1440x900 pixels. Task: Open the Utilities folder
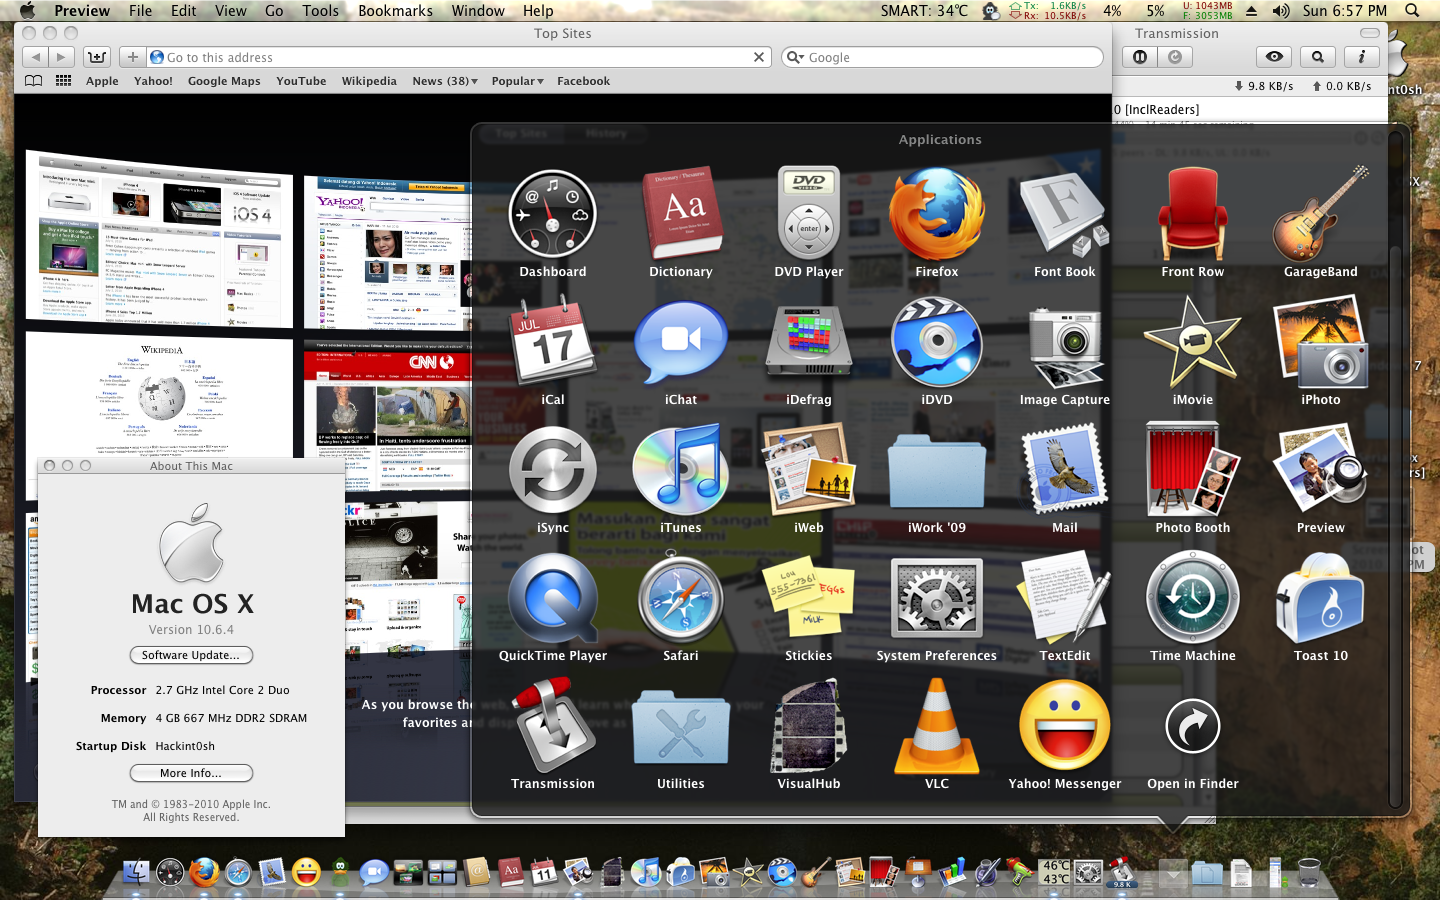(x=681, y=728)
